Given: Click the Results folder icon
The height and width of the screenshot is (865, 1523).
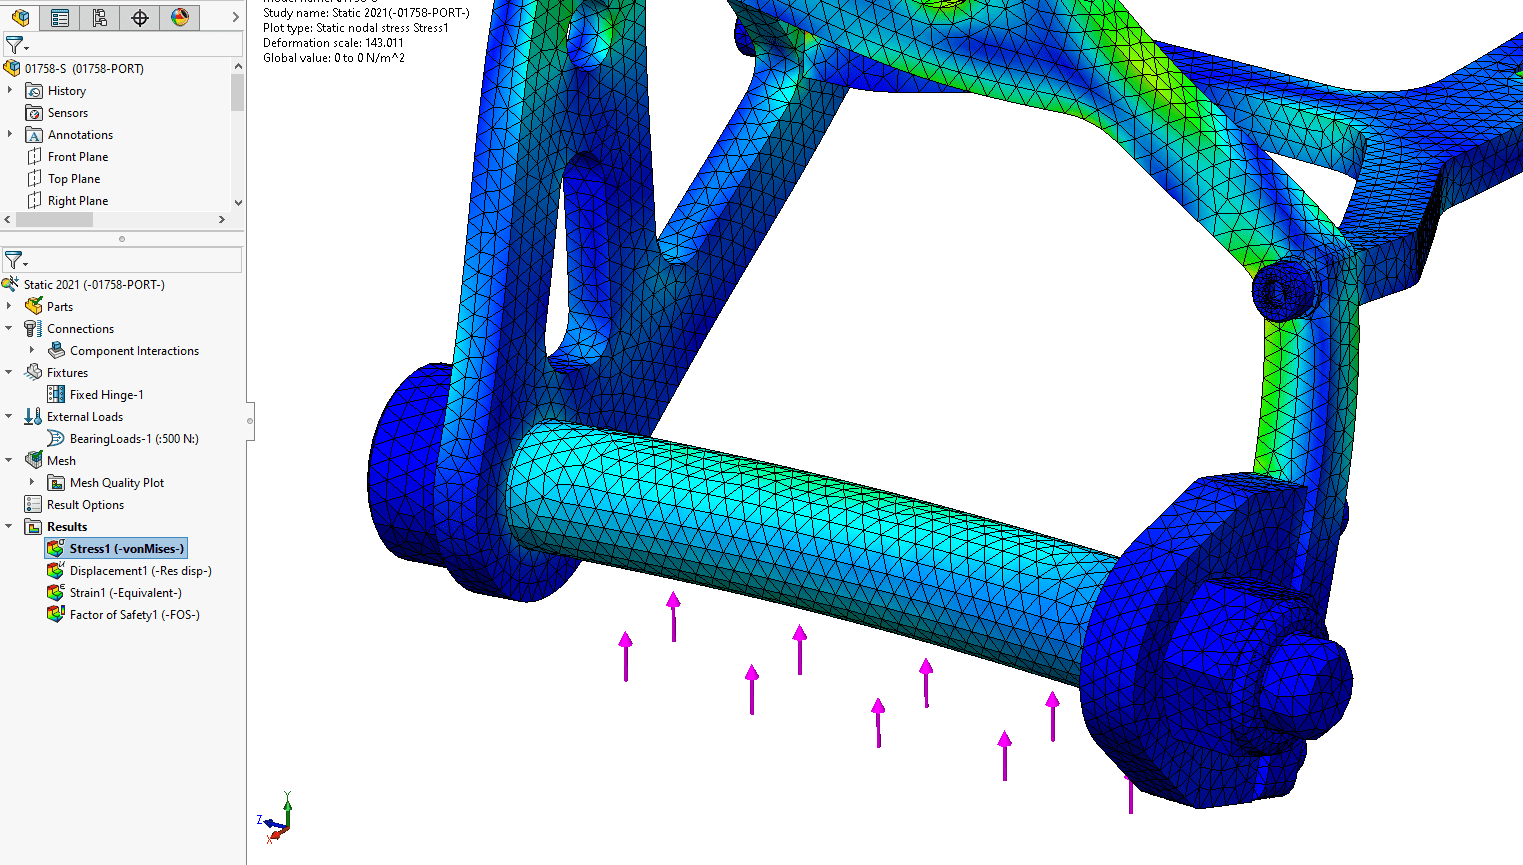Looking at the screenshot, I should pos(33,526).
